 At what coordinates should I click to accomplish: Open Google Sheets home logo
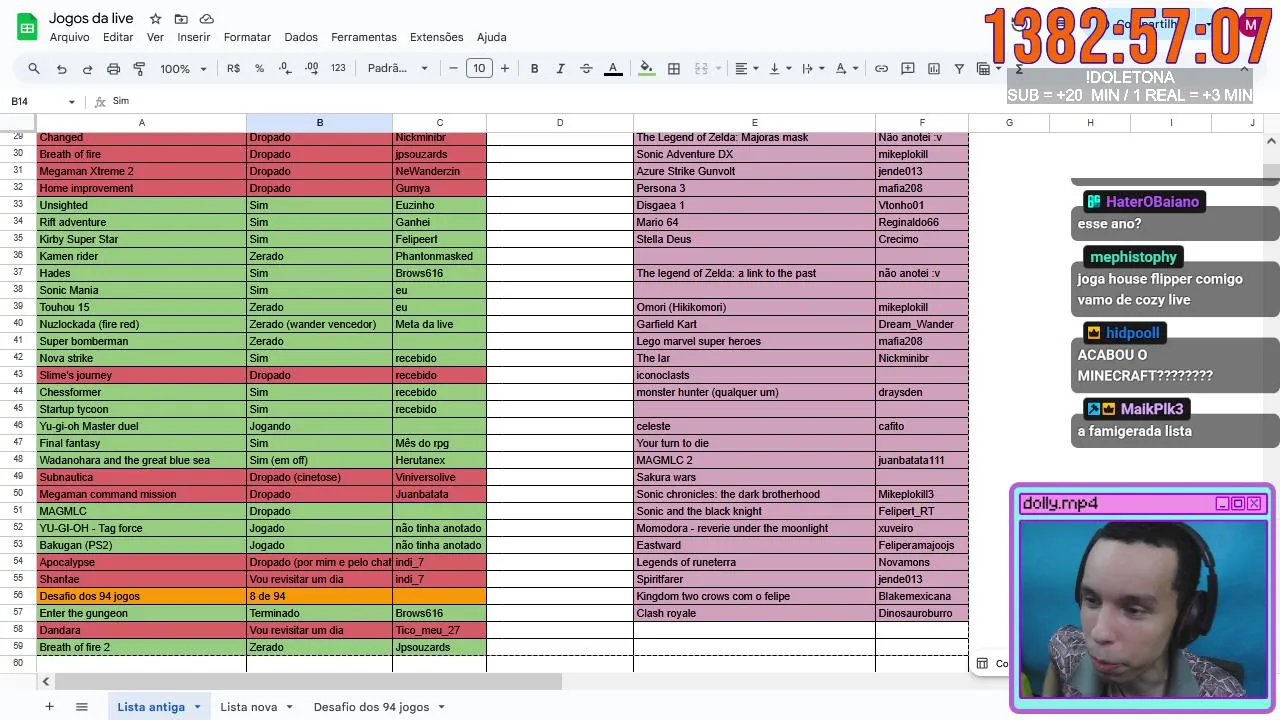27,27
